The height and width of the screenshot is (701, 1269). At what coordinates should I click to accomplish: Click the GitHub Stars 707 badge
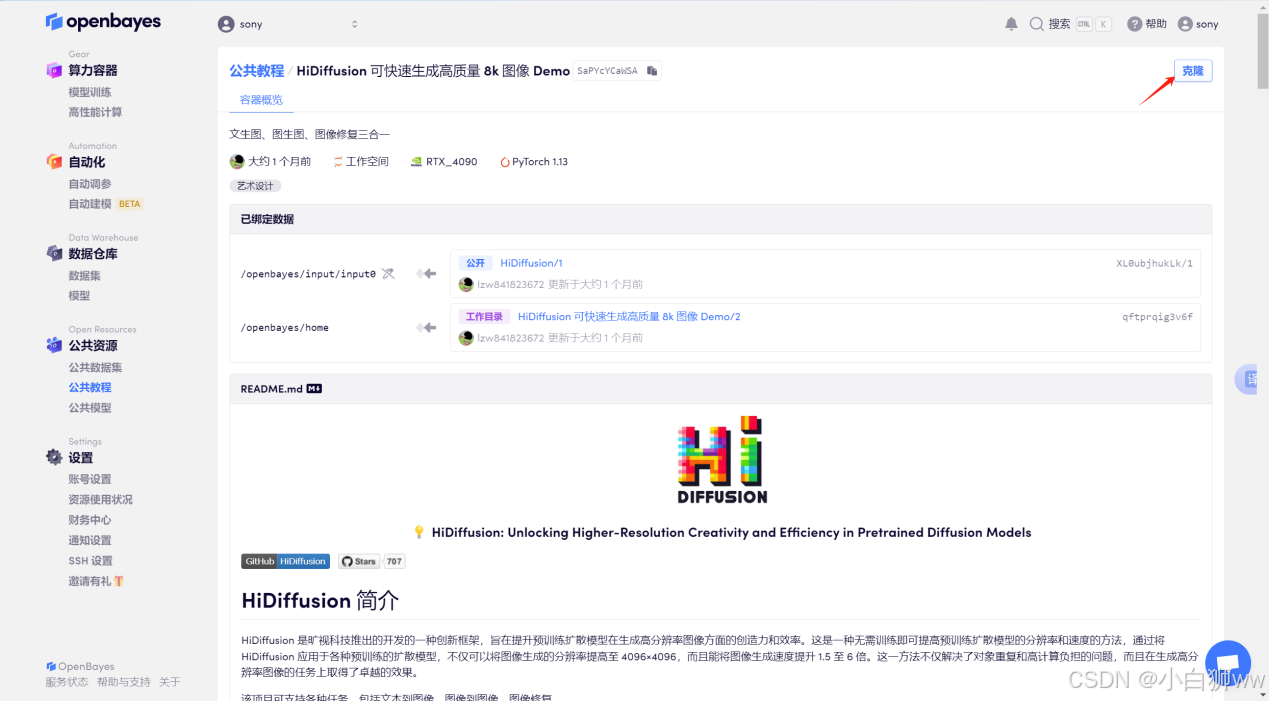click(x=371, y=561)
